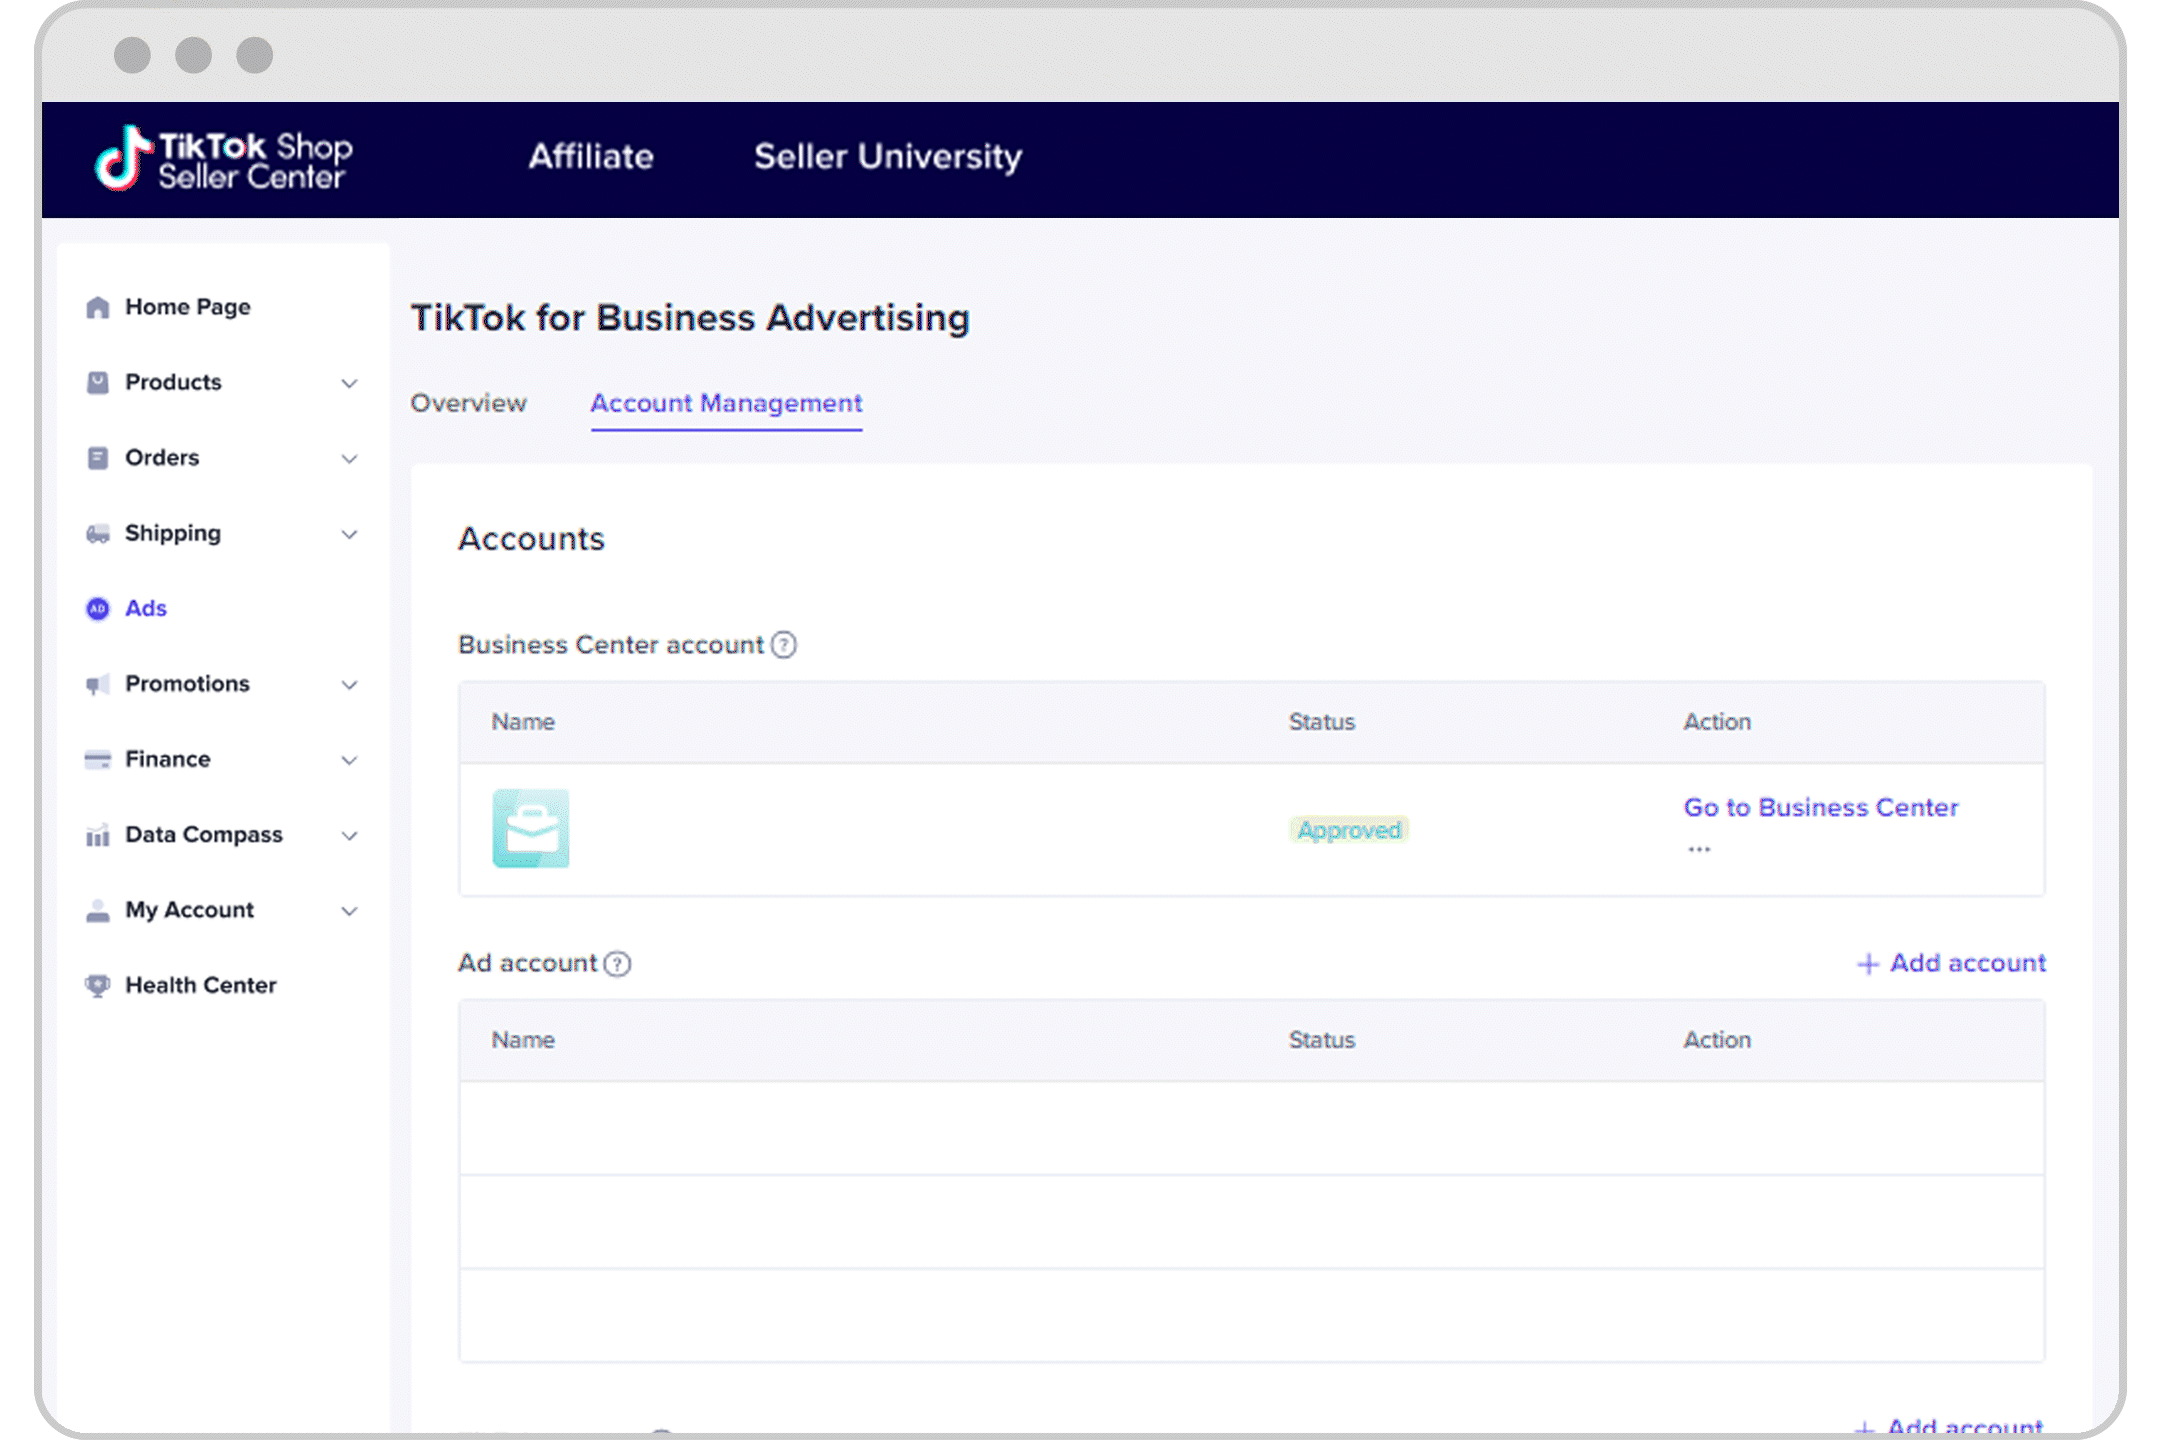Click help icon beside Ad account
This screenshot has height=1440, width=2160.
pyautogui.click(x=618, y=964)
